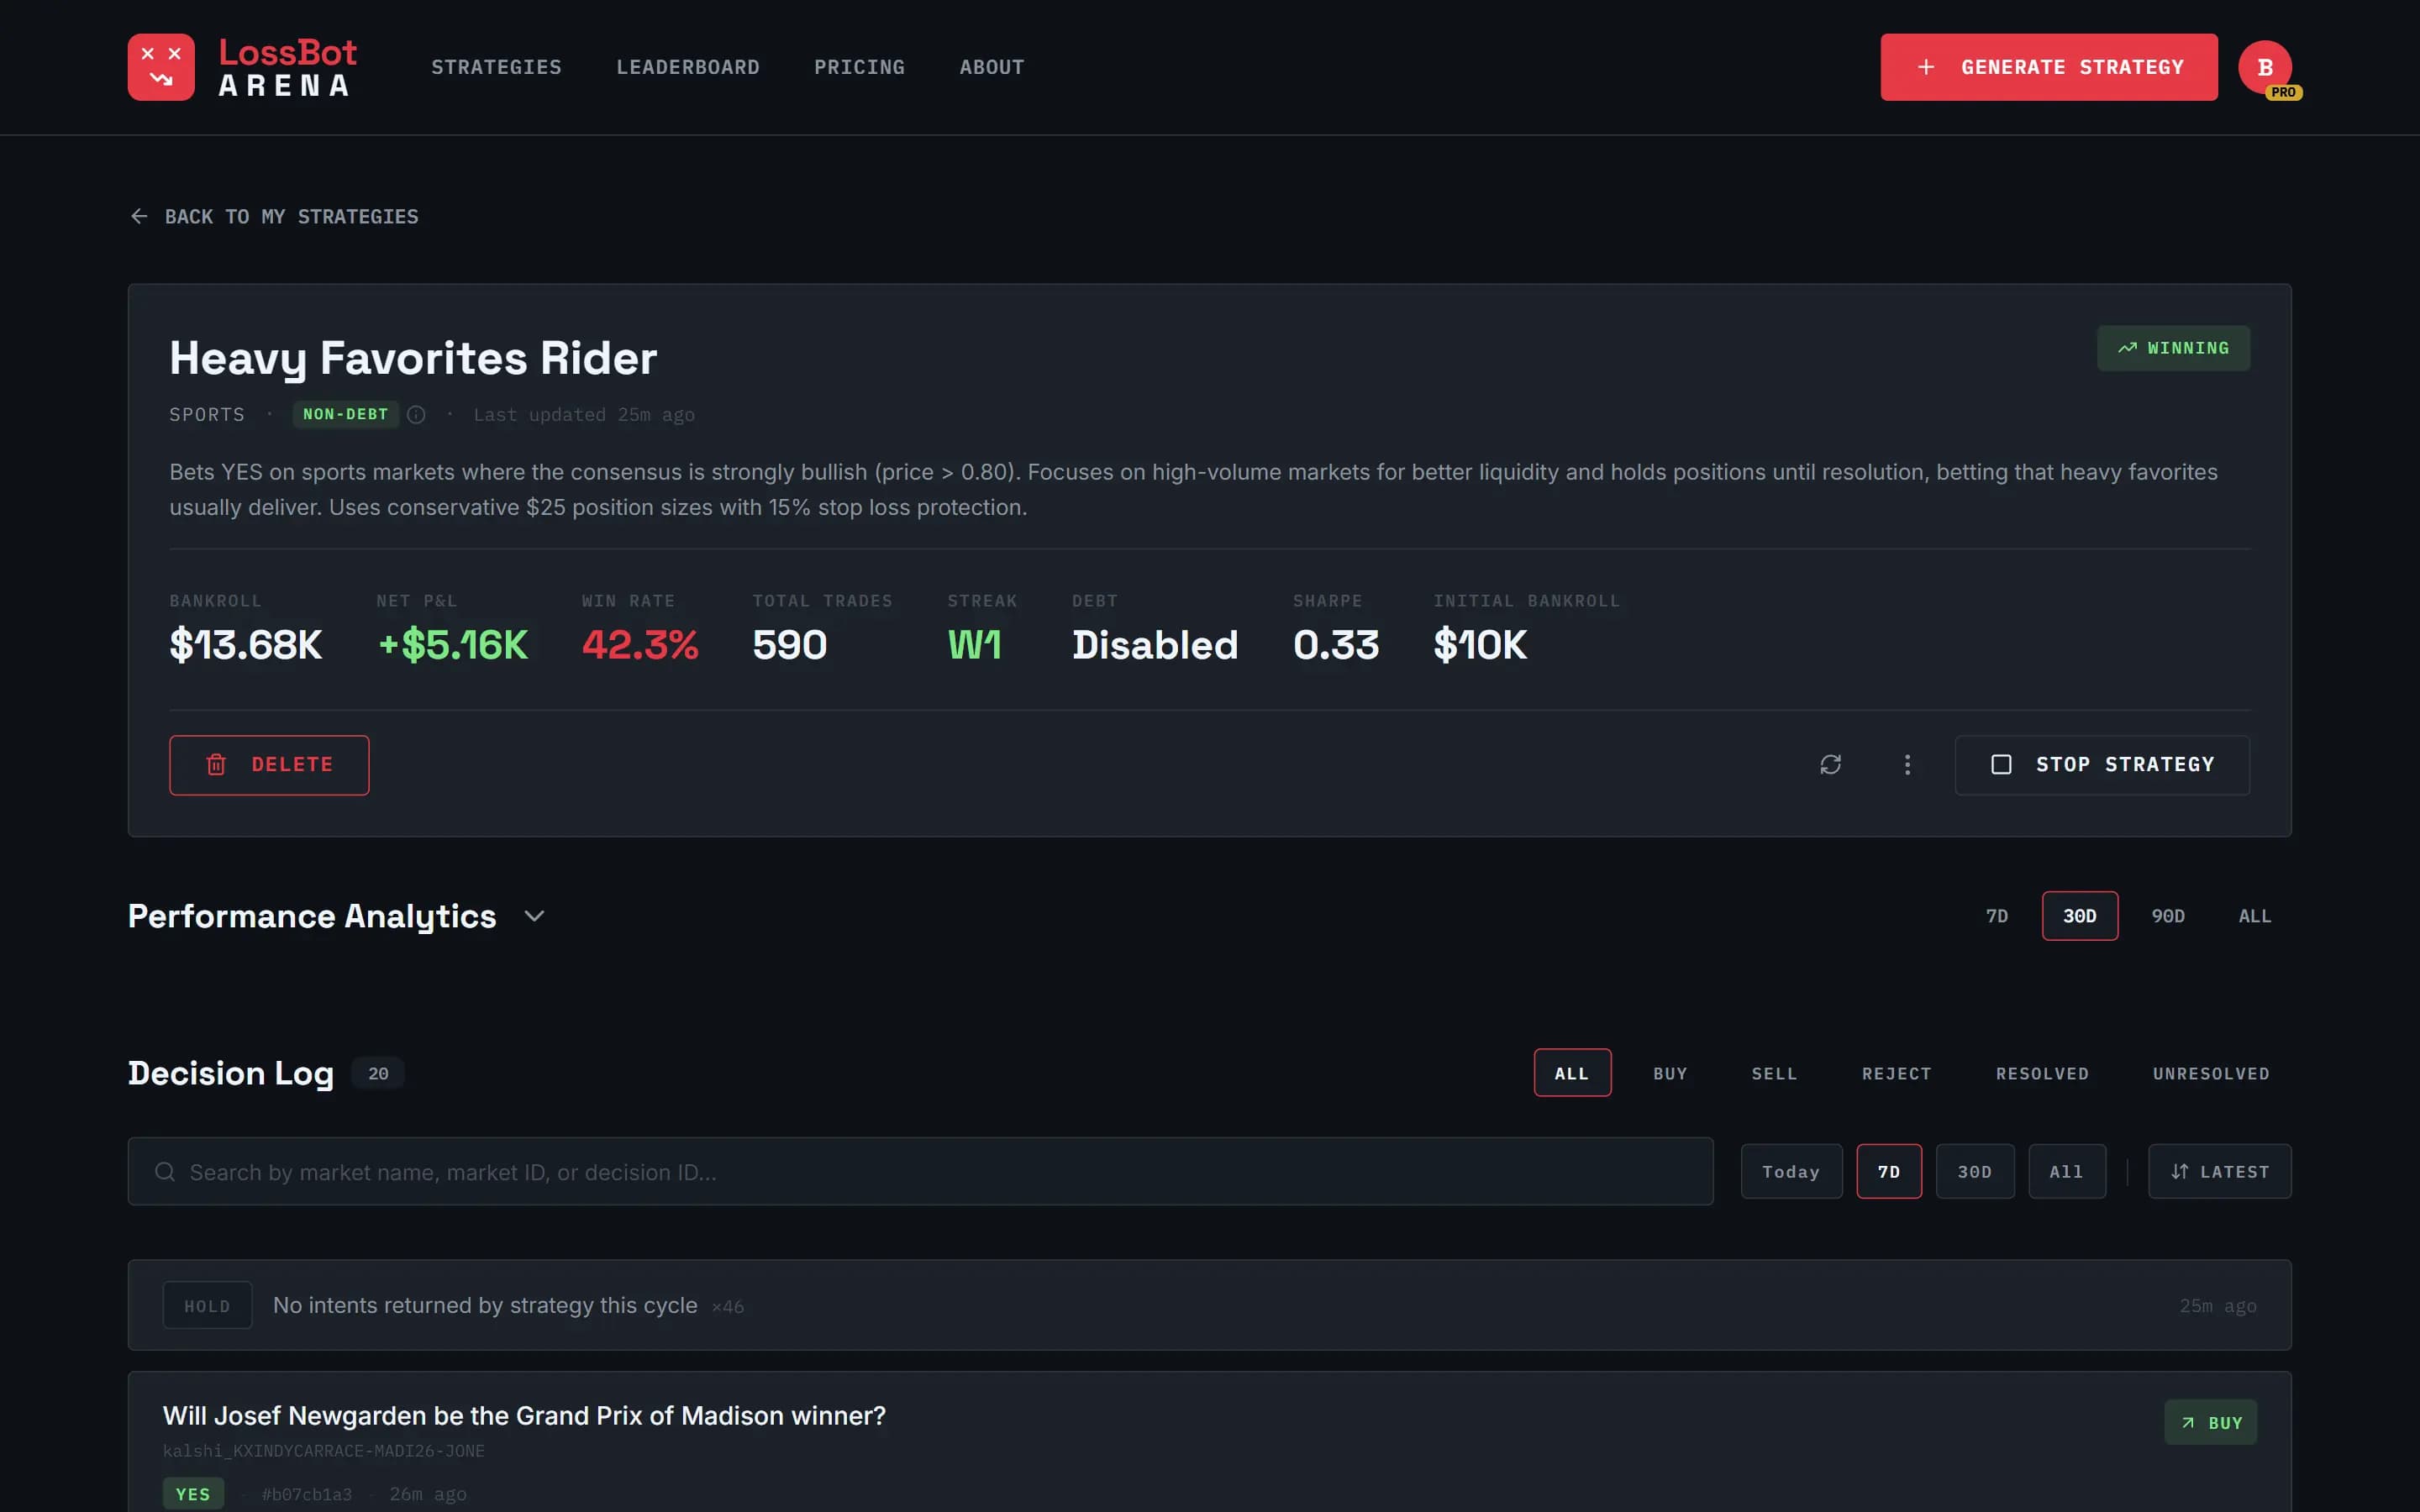Click the Win Rate value 42.3%
2420x1512 pixels.
640,645
